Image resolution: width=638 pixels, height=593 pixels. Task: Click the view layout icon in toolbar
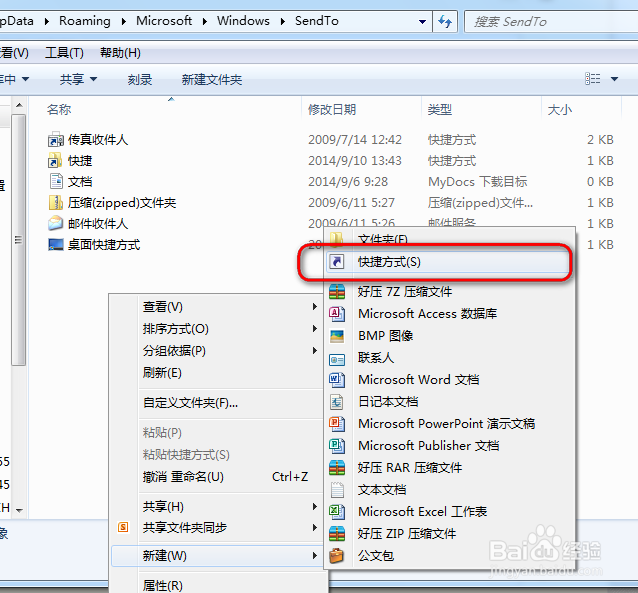[592, 79]
